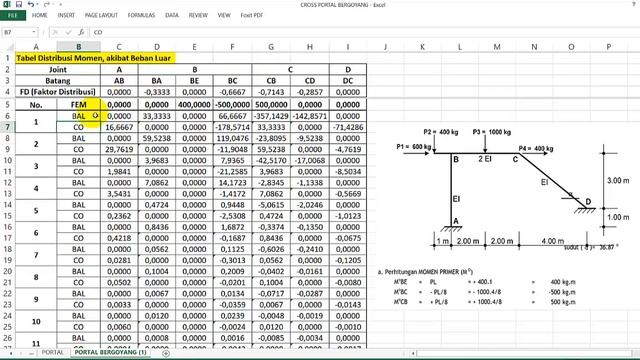Viewport: 640px width, 360px height.
Task: Click the BE column heading cell
Action: (194, 81)
